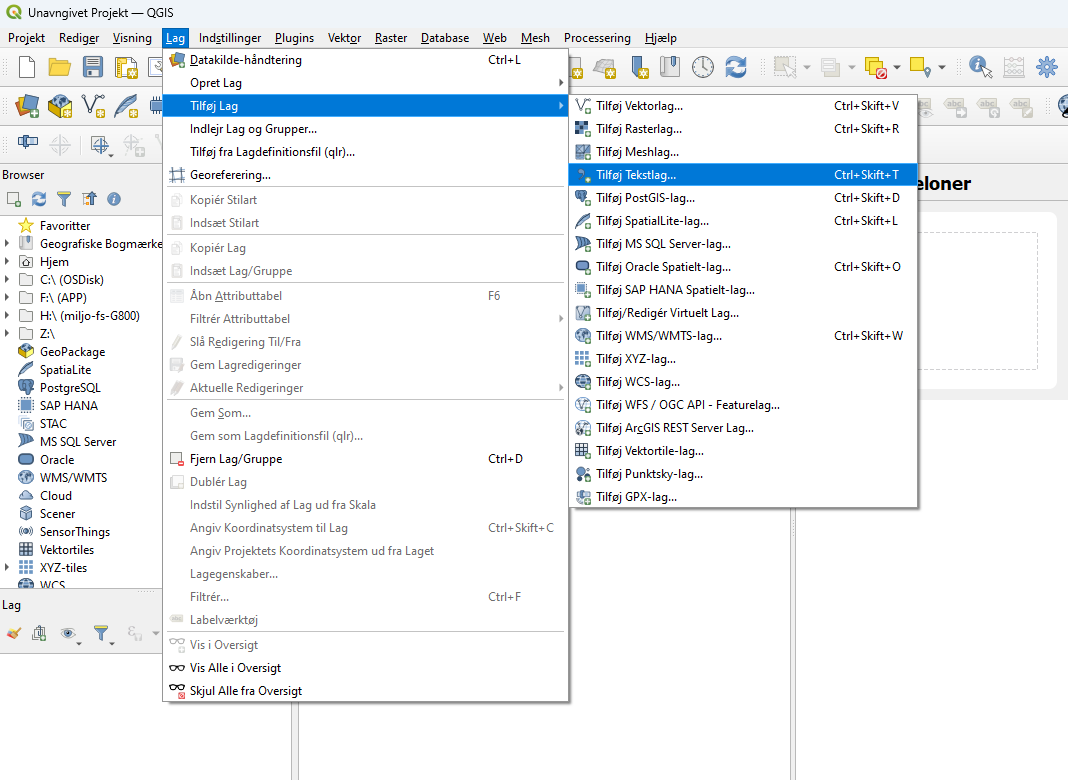Open Datakilde-håndtering from Lag menu

366,60
